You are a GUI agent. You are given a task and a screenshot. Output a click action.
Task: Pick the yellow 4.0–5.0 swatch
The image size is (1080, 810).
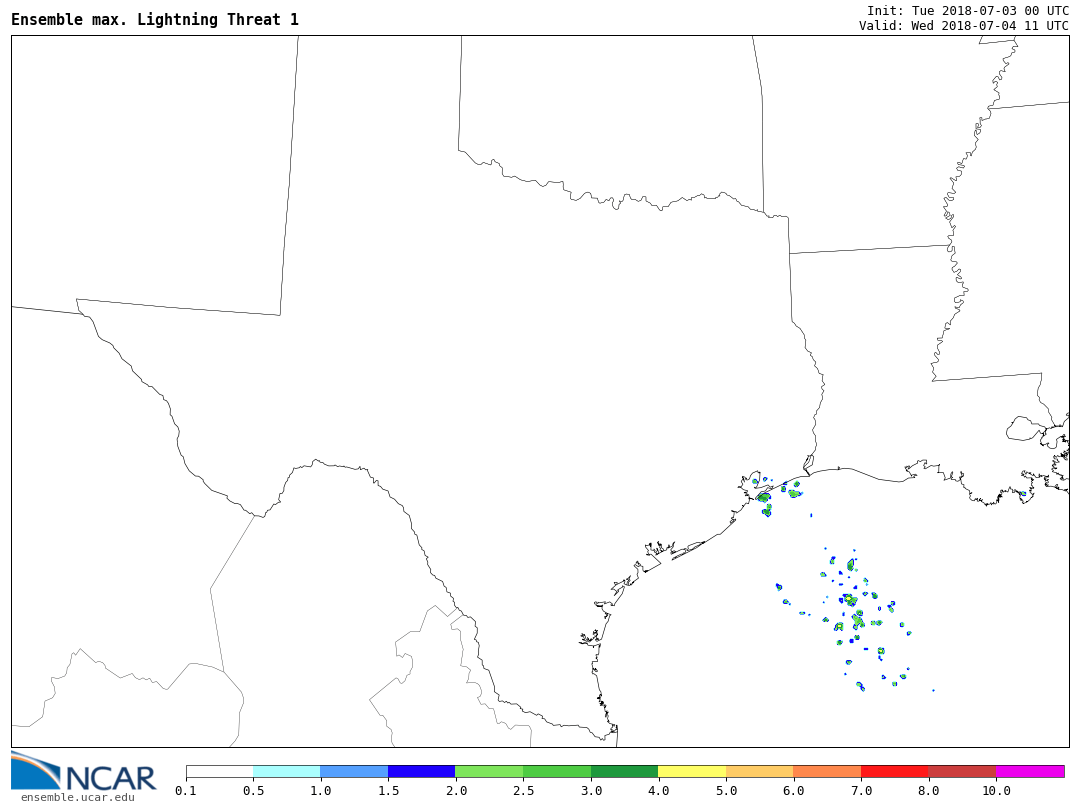[x=692, y=771]
